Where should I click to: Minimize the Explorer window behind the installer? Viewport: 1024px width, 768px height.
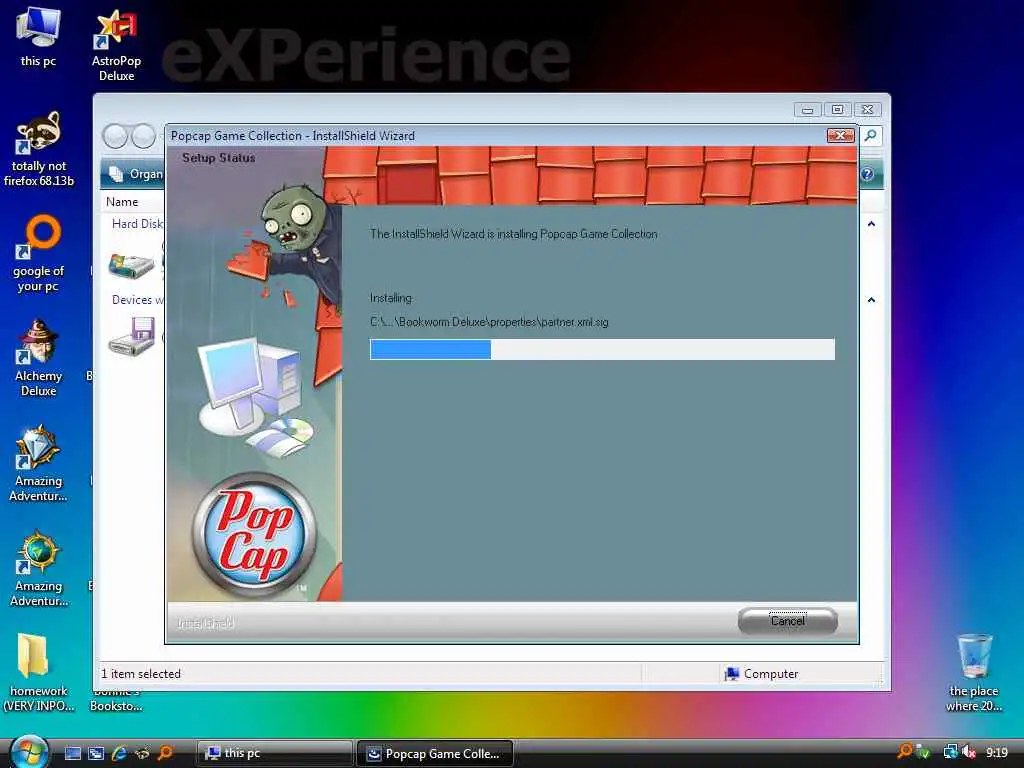[x=808, y=110]
